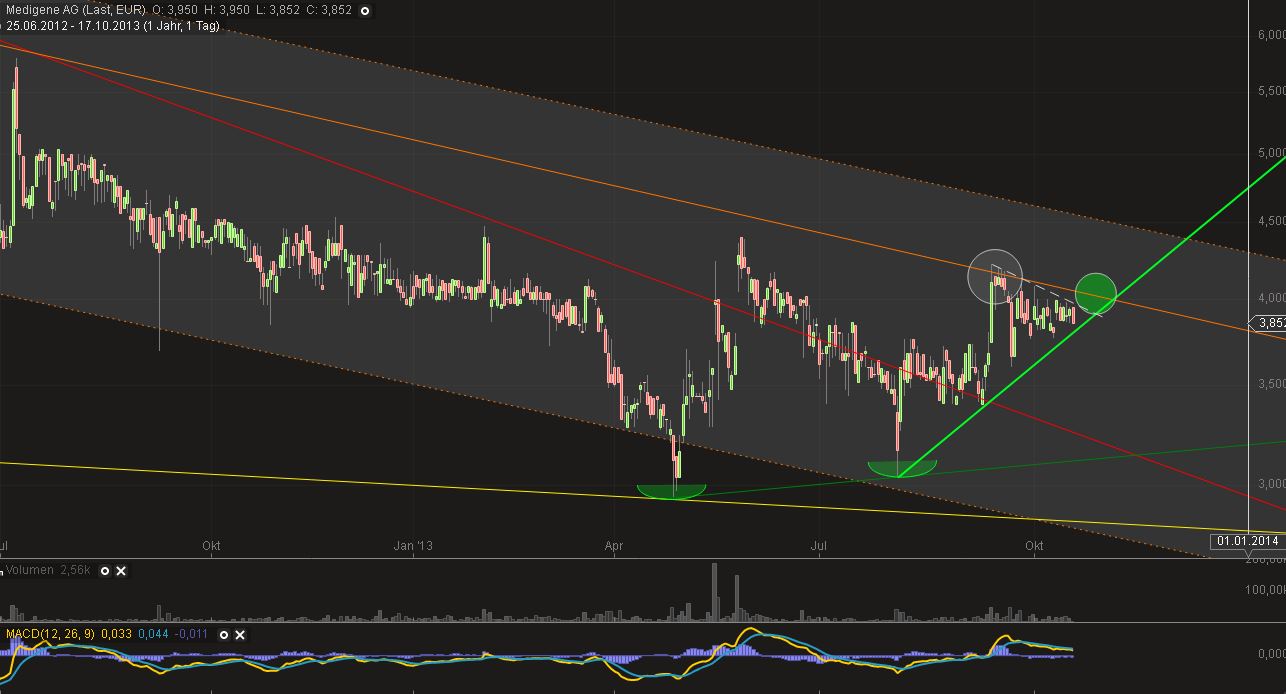Click the 3,852 current price label
This screenshot has height=694, width=1286.
[1267, 323]
